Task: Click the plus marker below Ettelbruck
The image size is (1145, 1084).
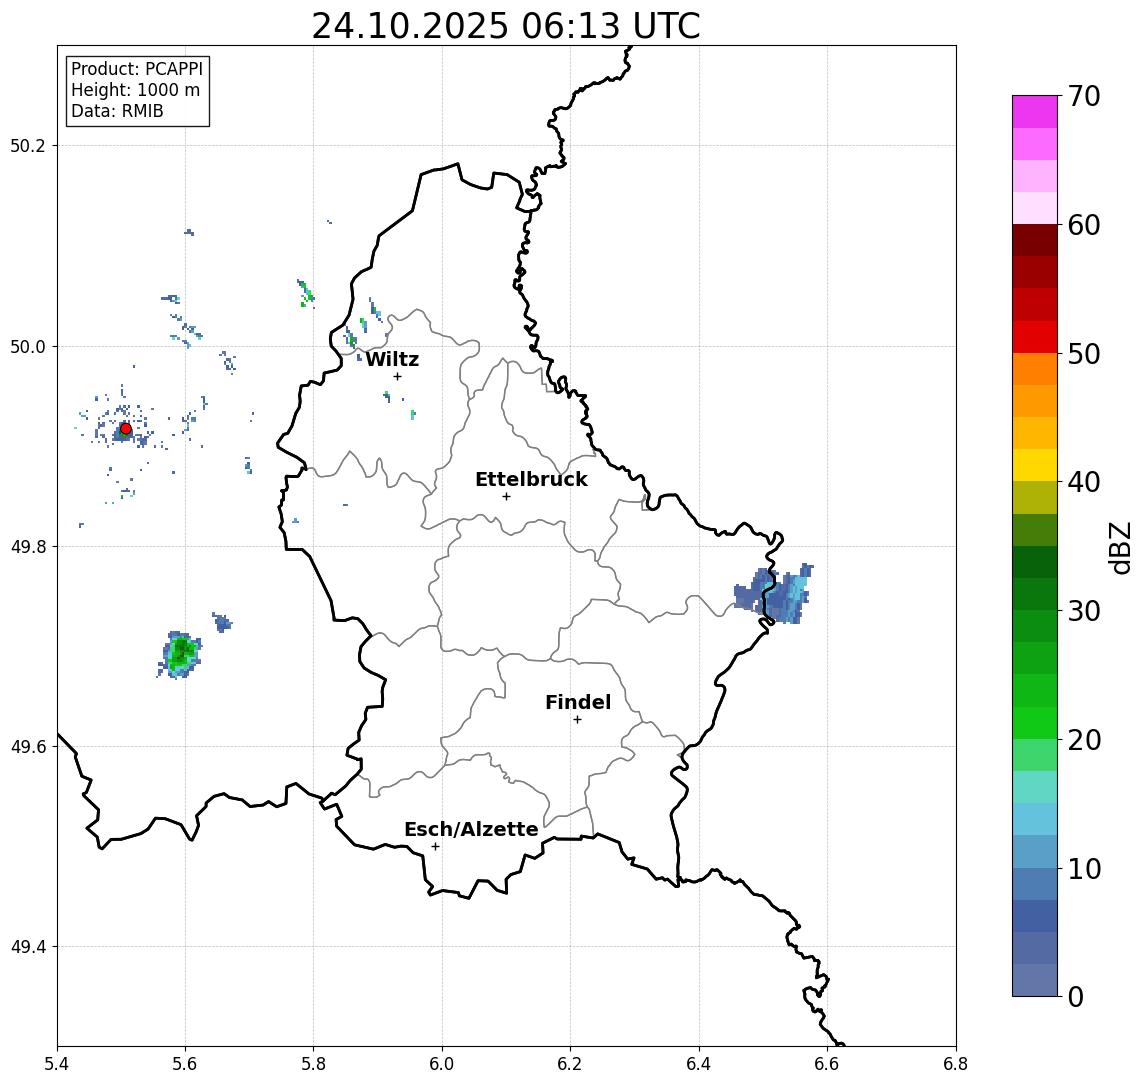Action: tap(506, 497)
